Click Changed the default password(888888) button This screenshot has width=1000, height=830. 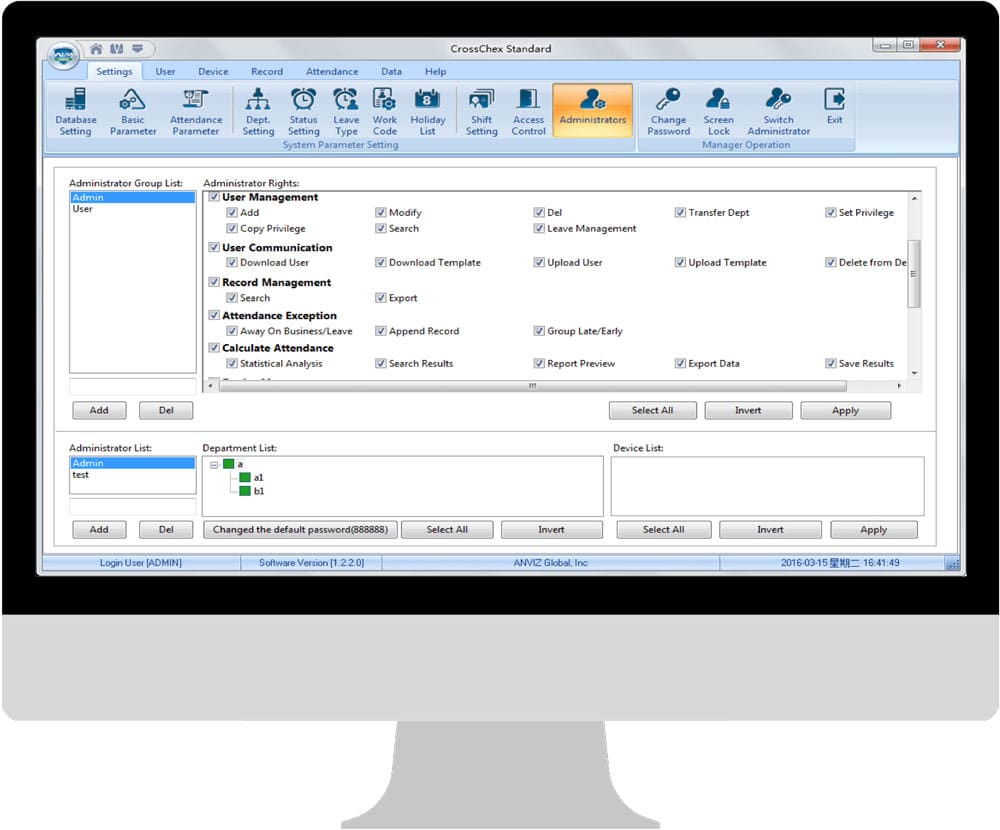tap(300, 530)
